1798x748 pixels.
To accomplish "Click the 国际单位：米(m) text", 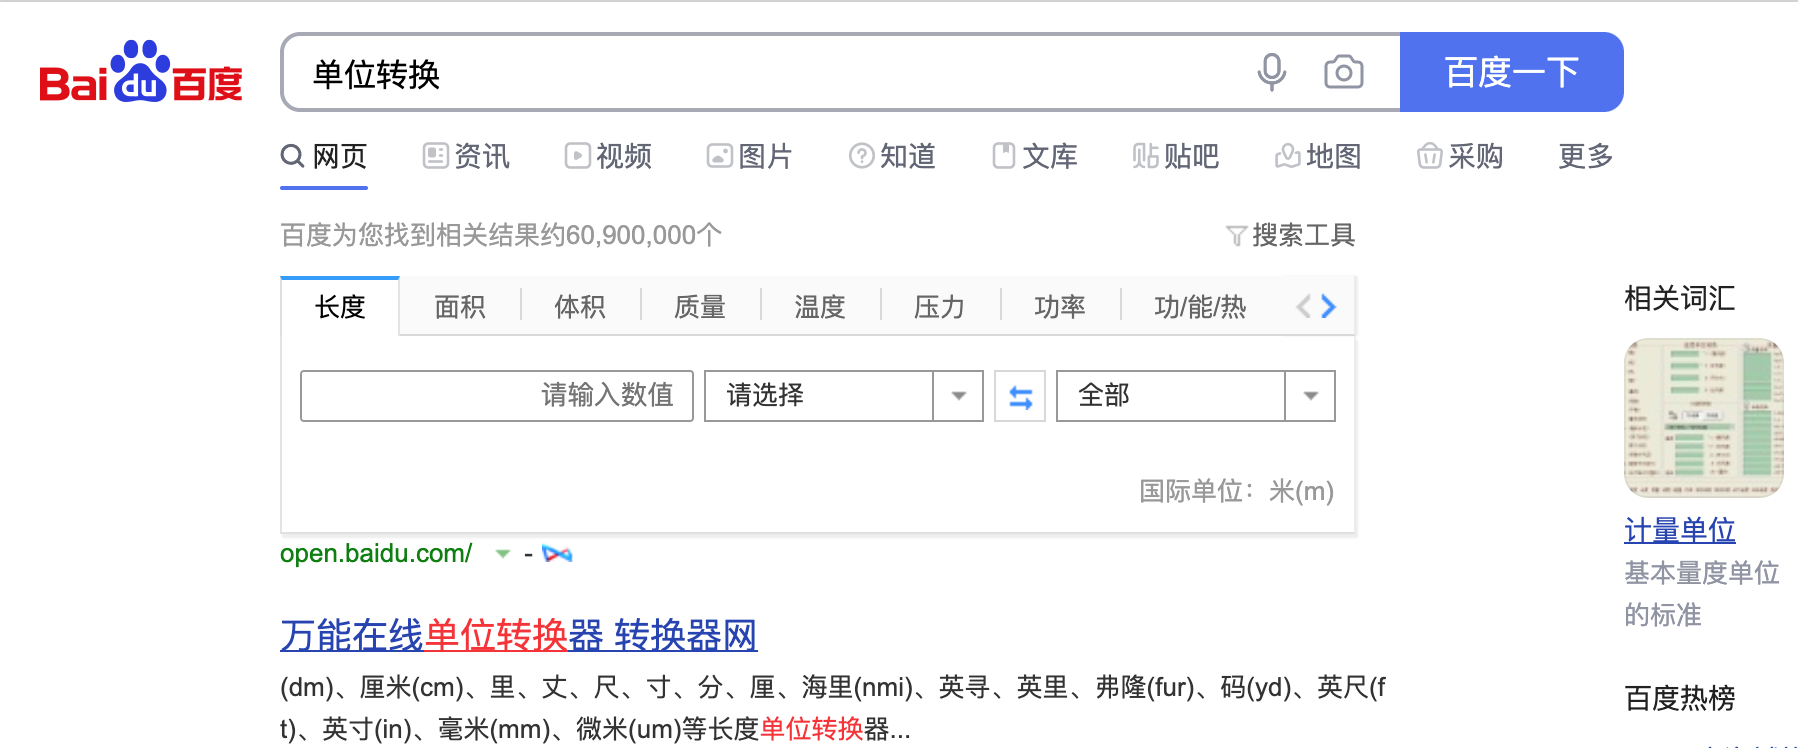I will pyautogui.click(x=1236, y=491).
